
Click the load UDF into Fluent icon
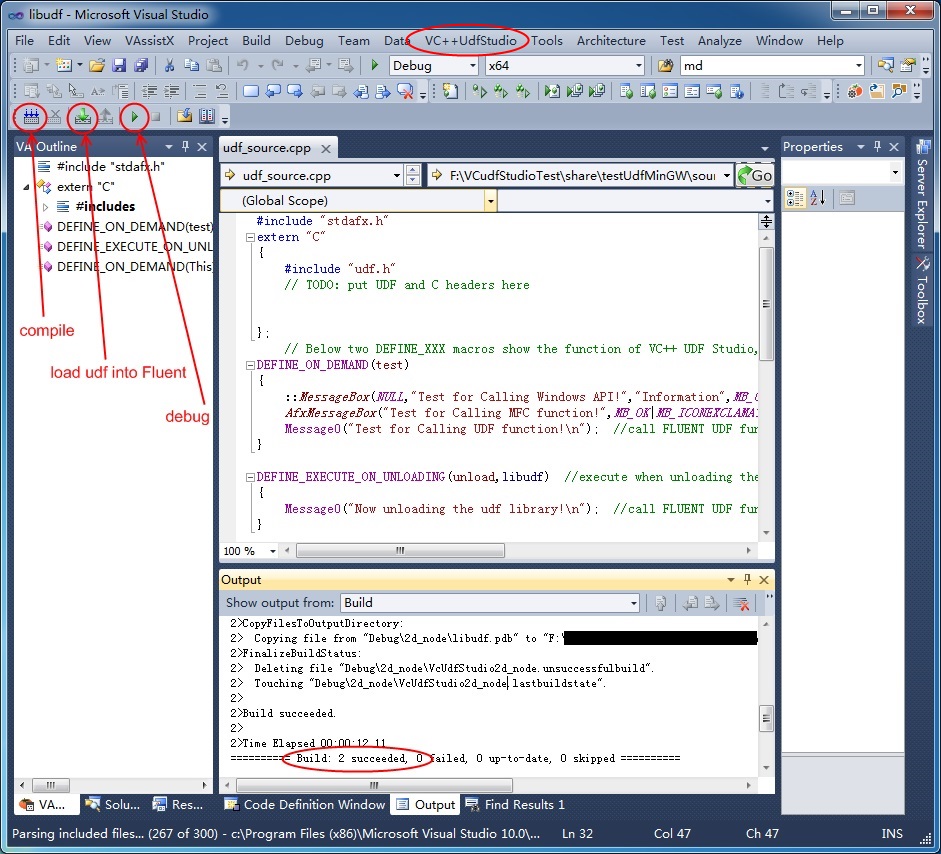[x=83, y=117]
